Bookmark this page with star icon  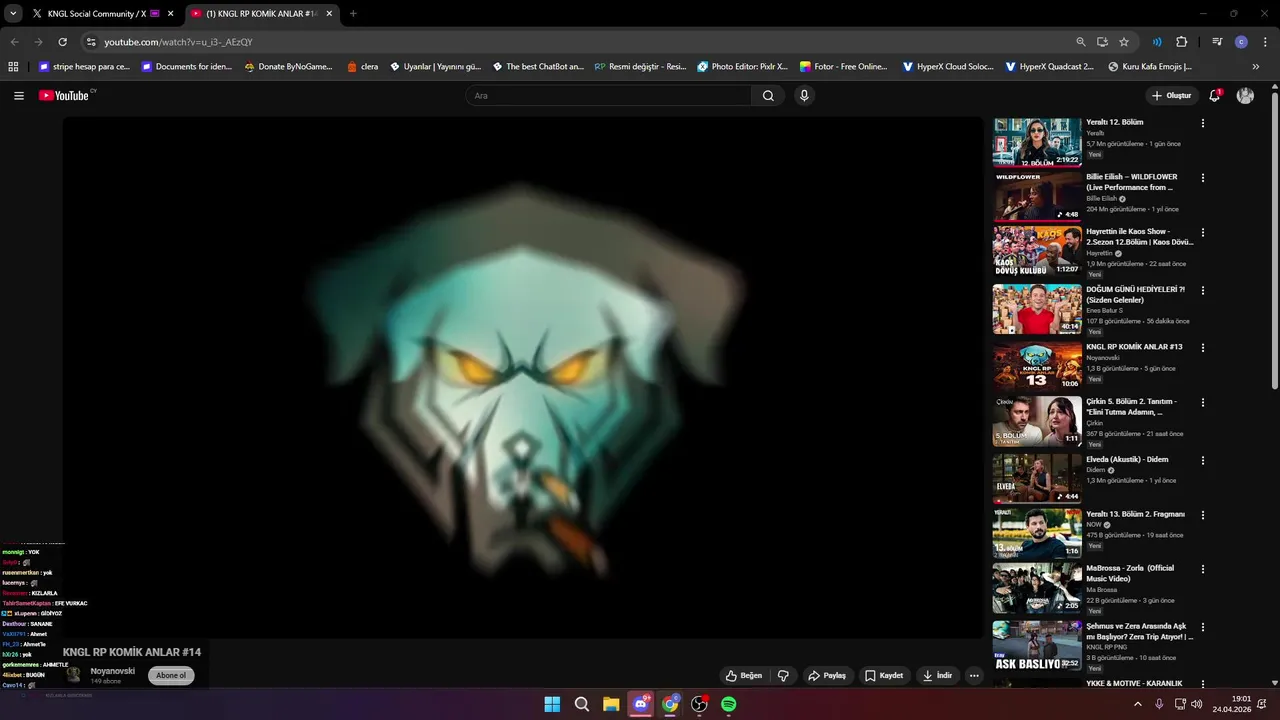tap(1124, 42)
